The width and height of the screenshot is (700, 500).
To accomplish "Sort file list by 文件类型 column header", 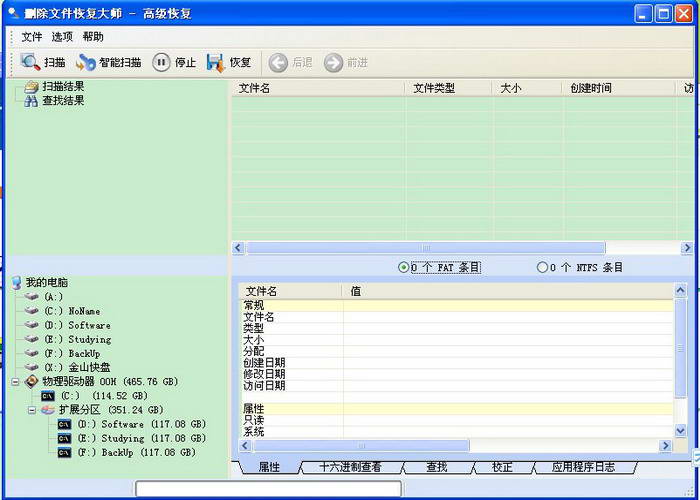I will [448, 88].
